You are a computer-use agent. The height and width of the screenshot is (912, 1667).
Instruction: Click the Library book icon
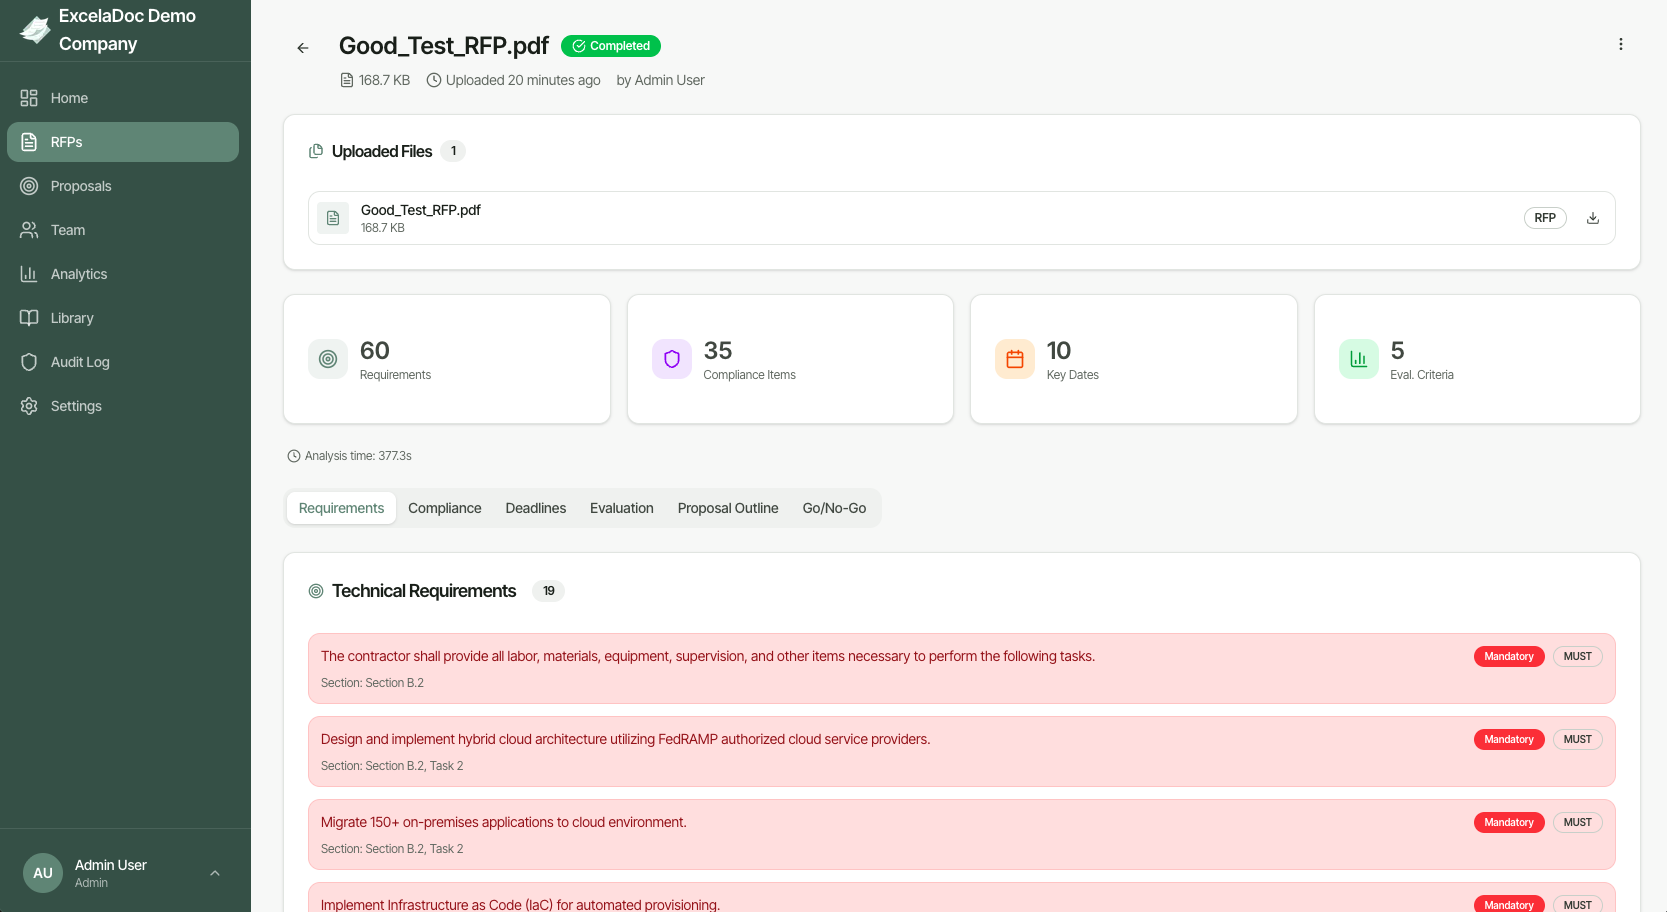click(29, 318)
